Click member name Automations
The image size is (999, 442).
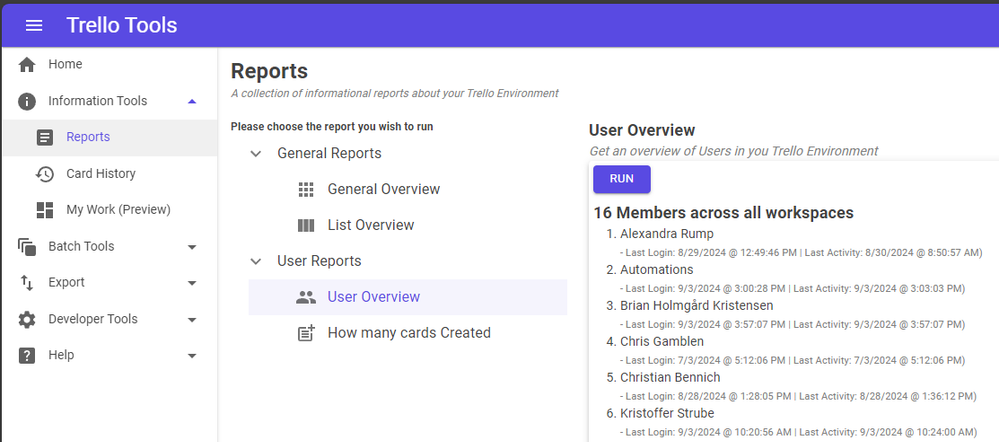(x=656, y=269)
